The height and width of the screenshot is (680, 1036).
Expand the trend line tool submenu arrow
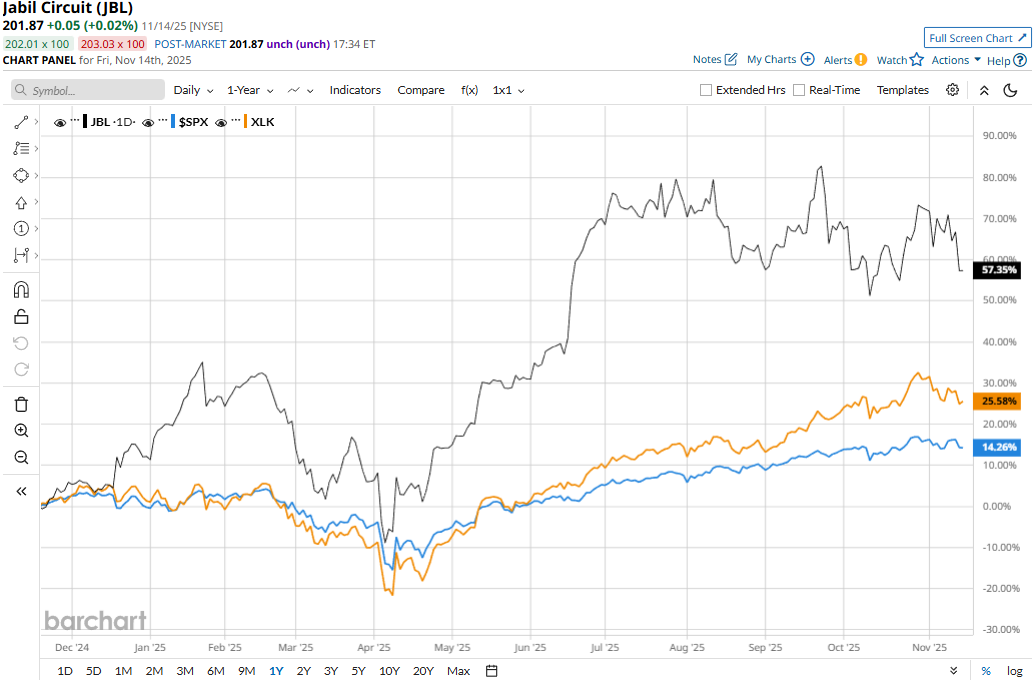[36, 122]
